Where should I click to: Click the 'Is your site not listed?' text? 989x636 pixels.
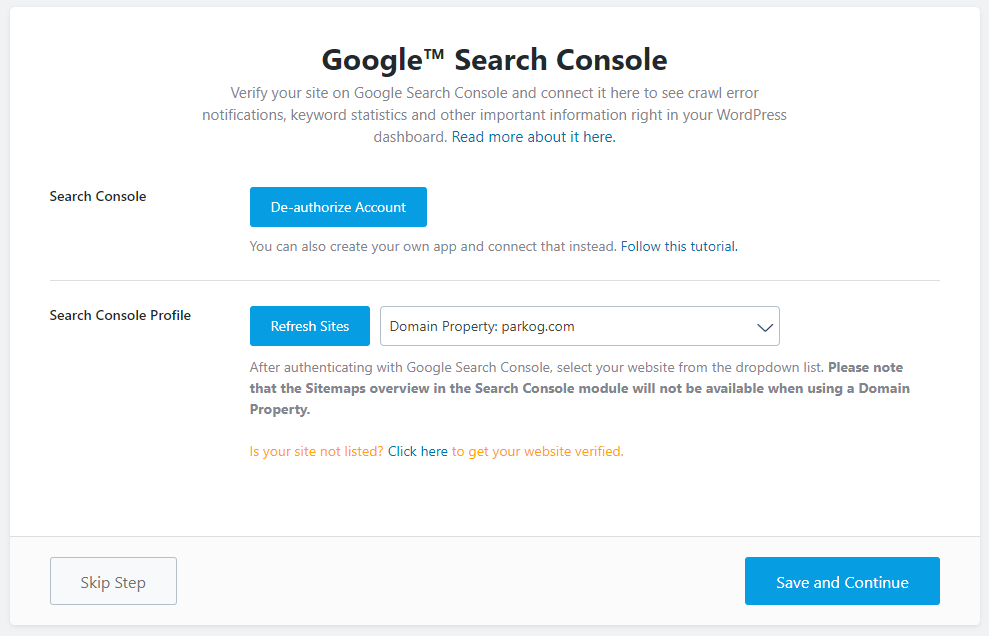[316, 451]
